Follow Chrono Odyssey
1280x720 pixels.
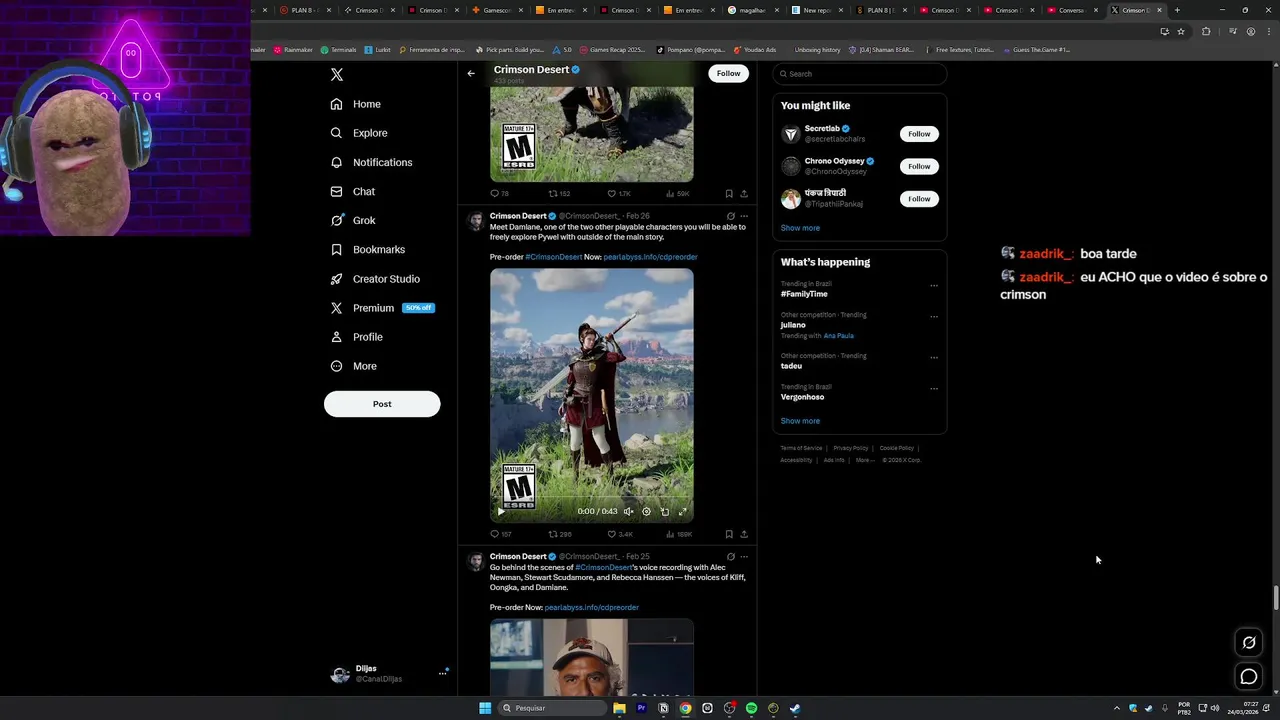(919, 166)
